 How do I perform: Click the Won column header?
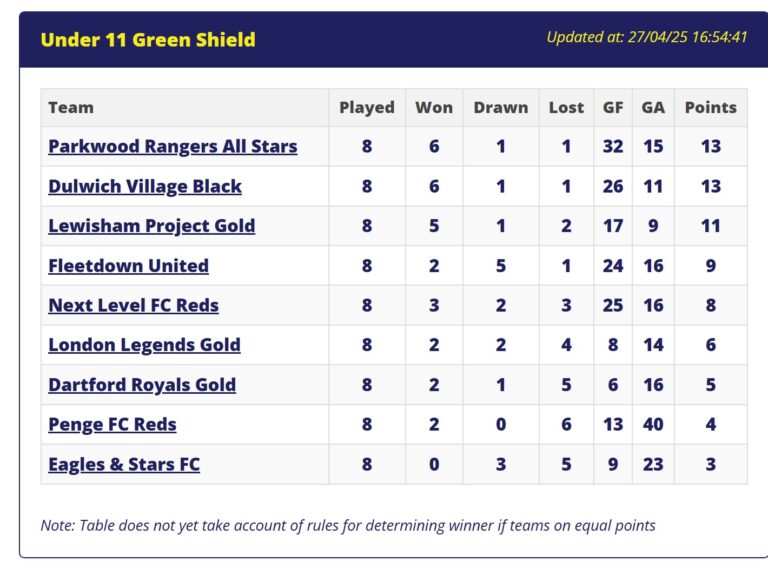click(434, 107)
